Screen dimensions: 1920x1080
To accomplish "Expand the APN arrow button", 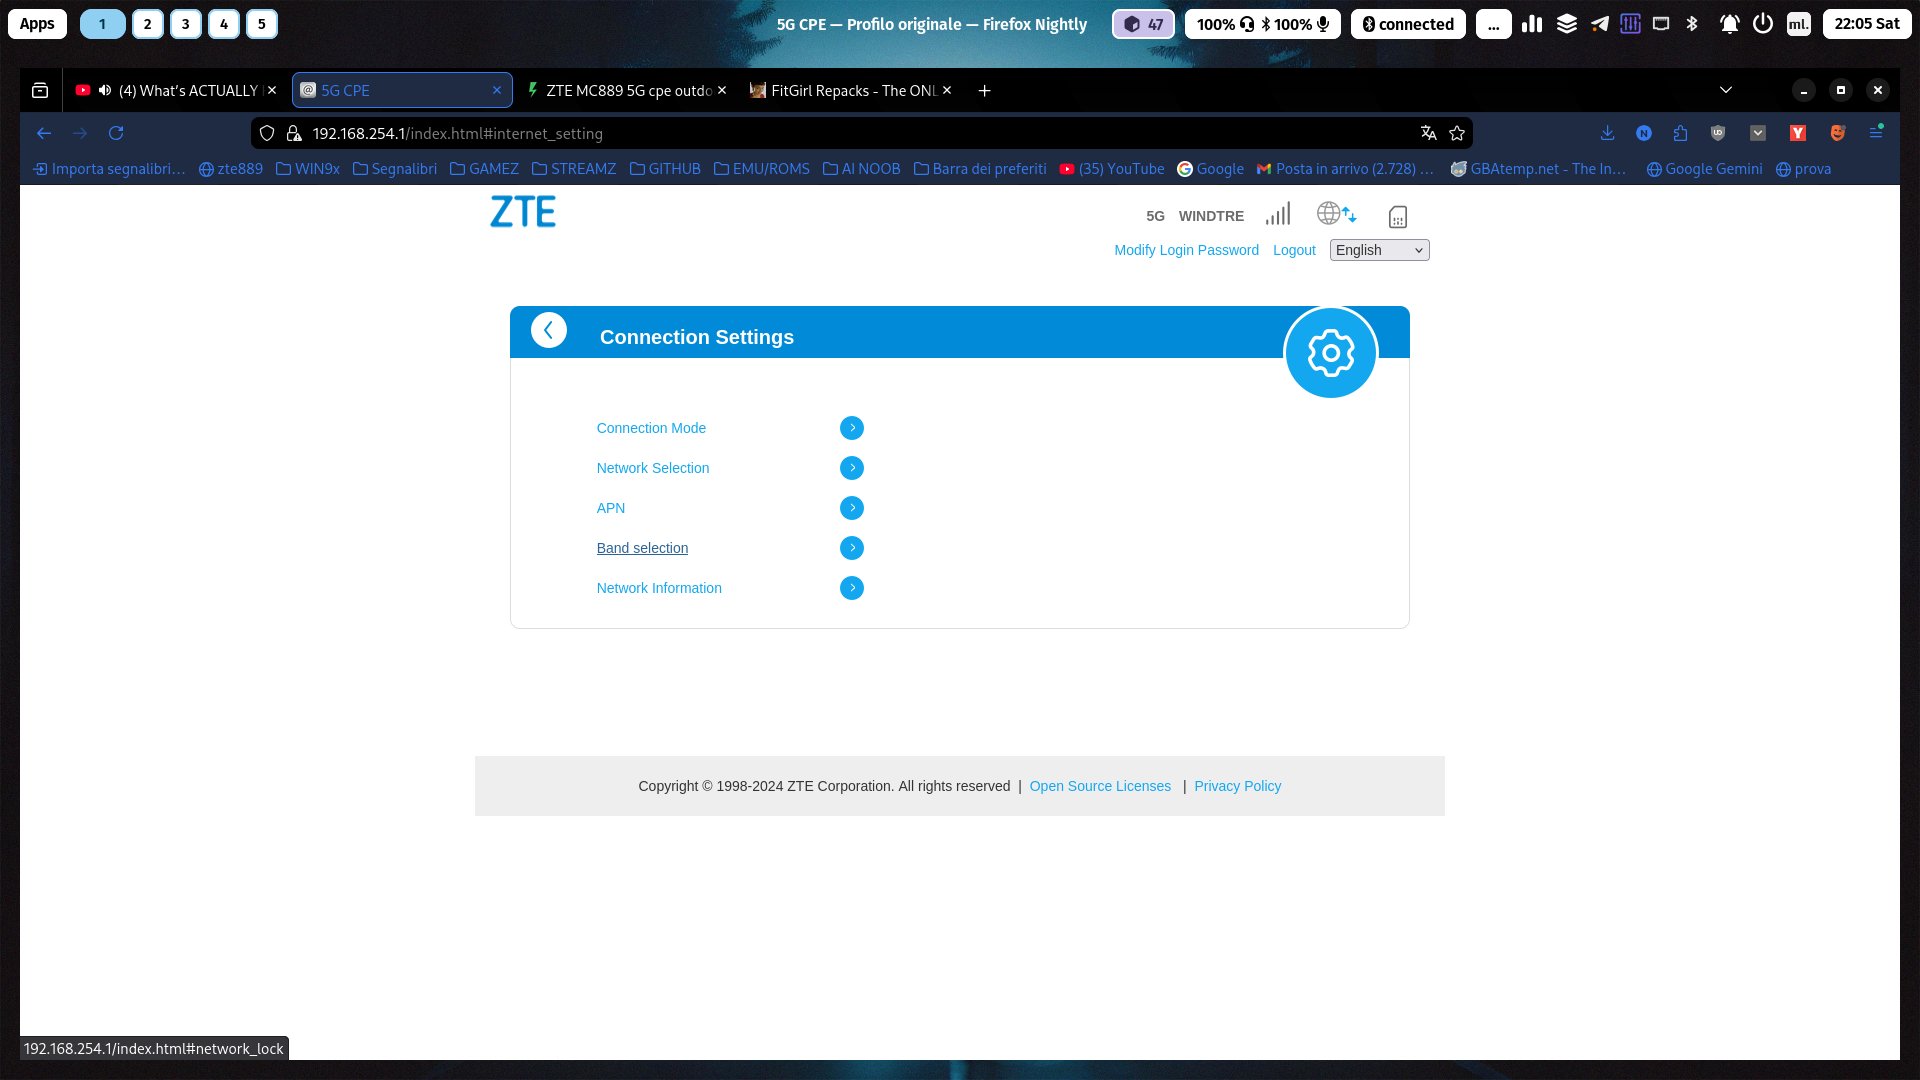I will (x=851, y=508).
